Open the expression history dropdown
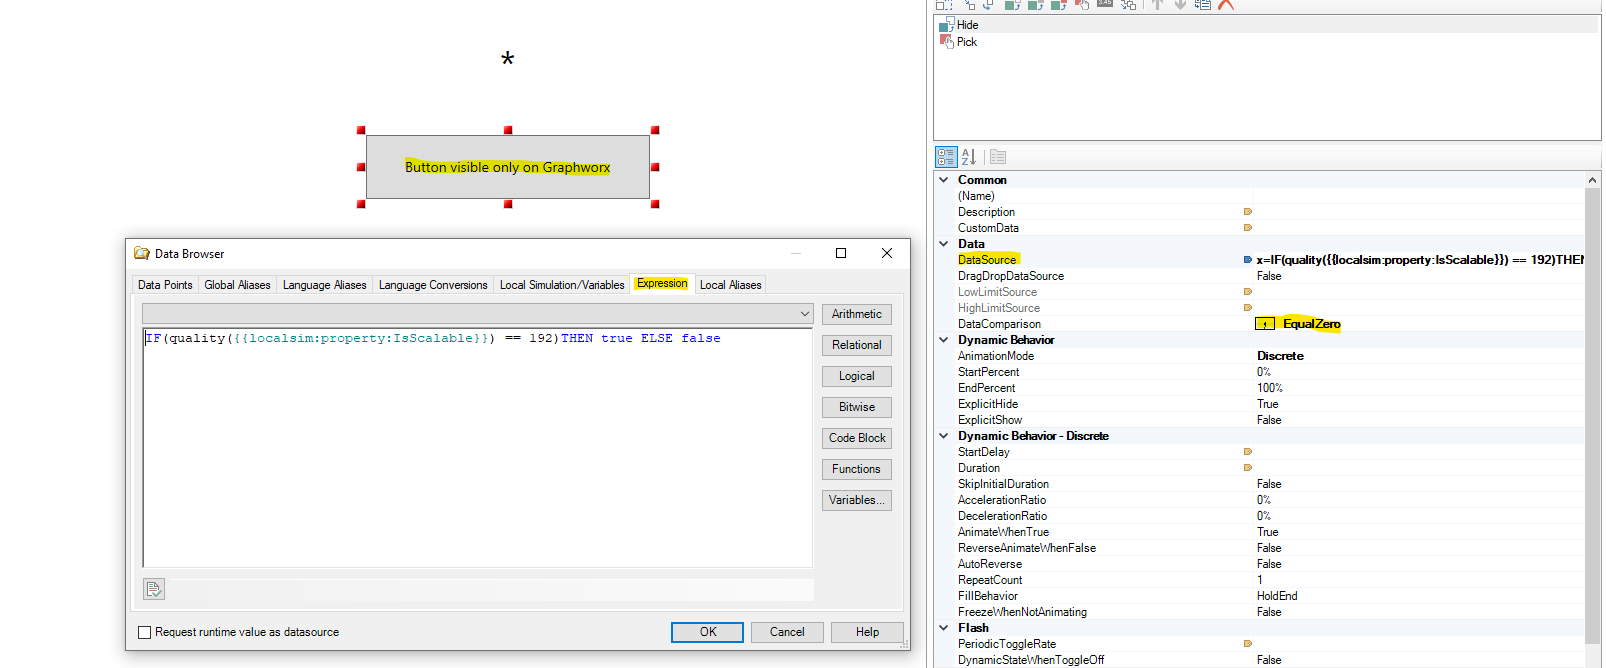1606x668 pixels. (x=804, y=314)
